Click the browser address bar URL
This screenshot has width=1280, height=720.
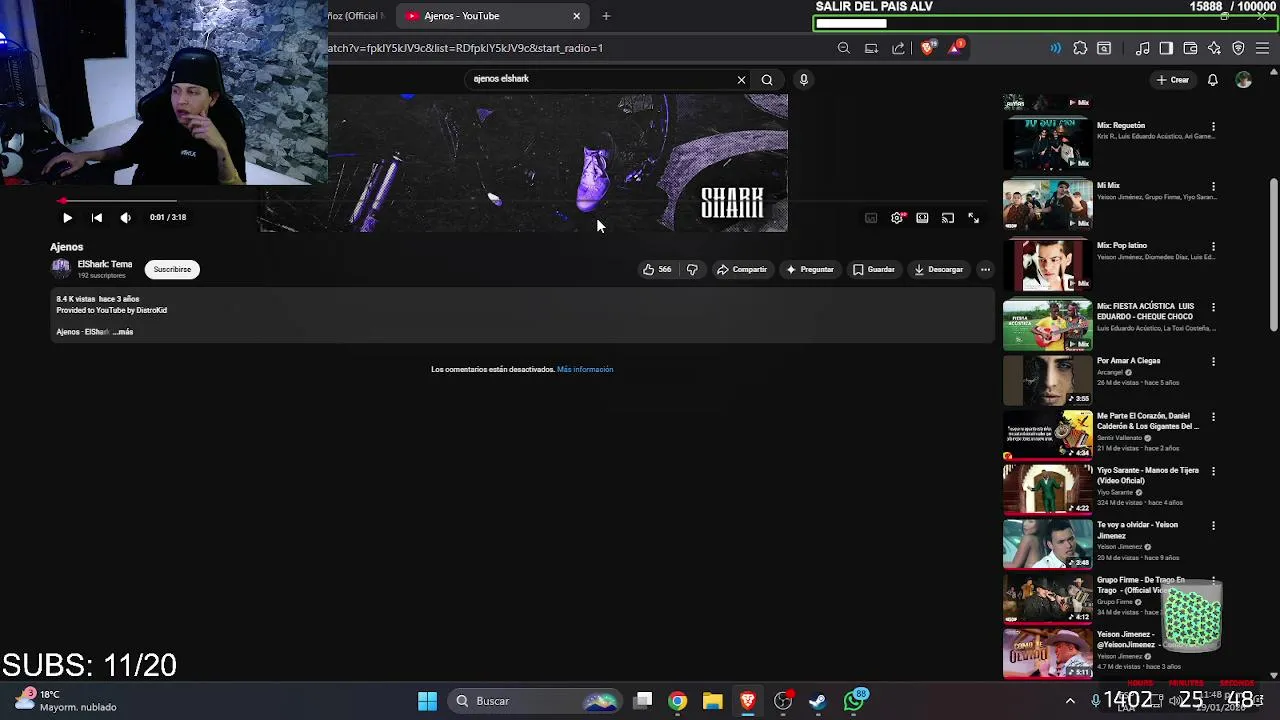click(465, 48)
